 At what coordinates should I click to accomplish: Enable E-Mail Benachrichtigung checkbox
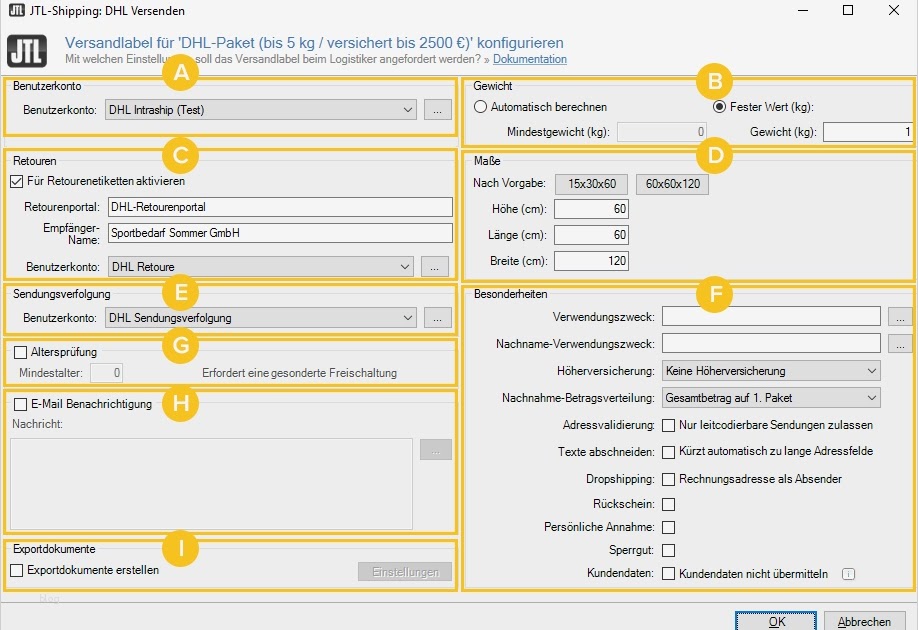[x=20, y=404]
